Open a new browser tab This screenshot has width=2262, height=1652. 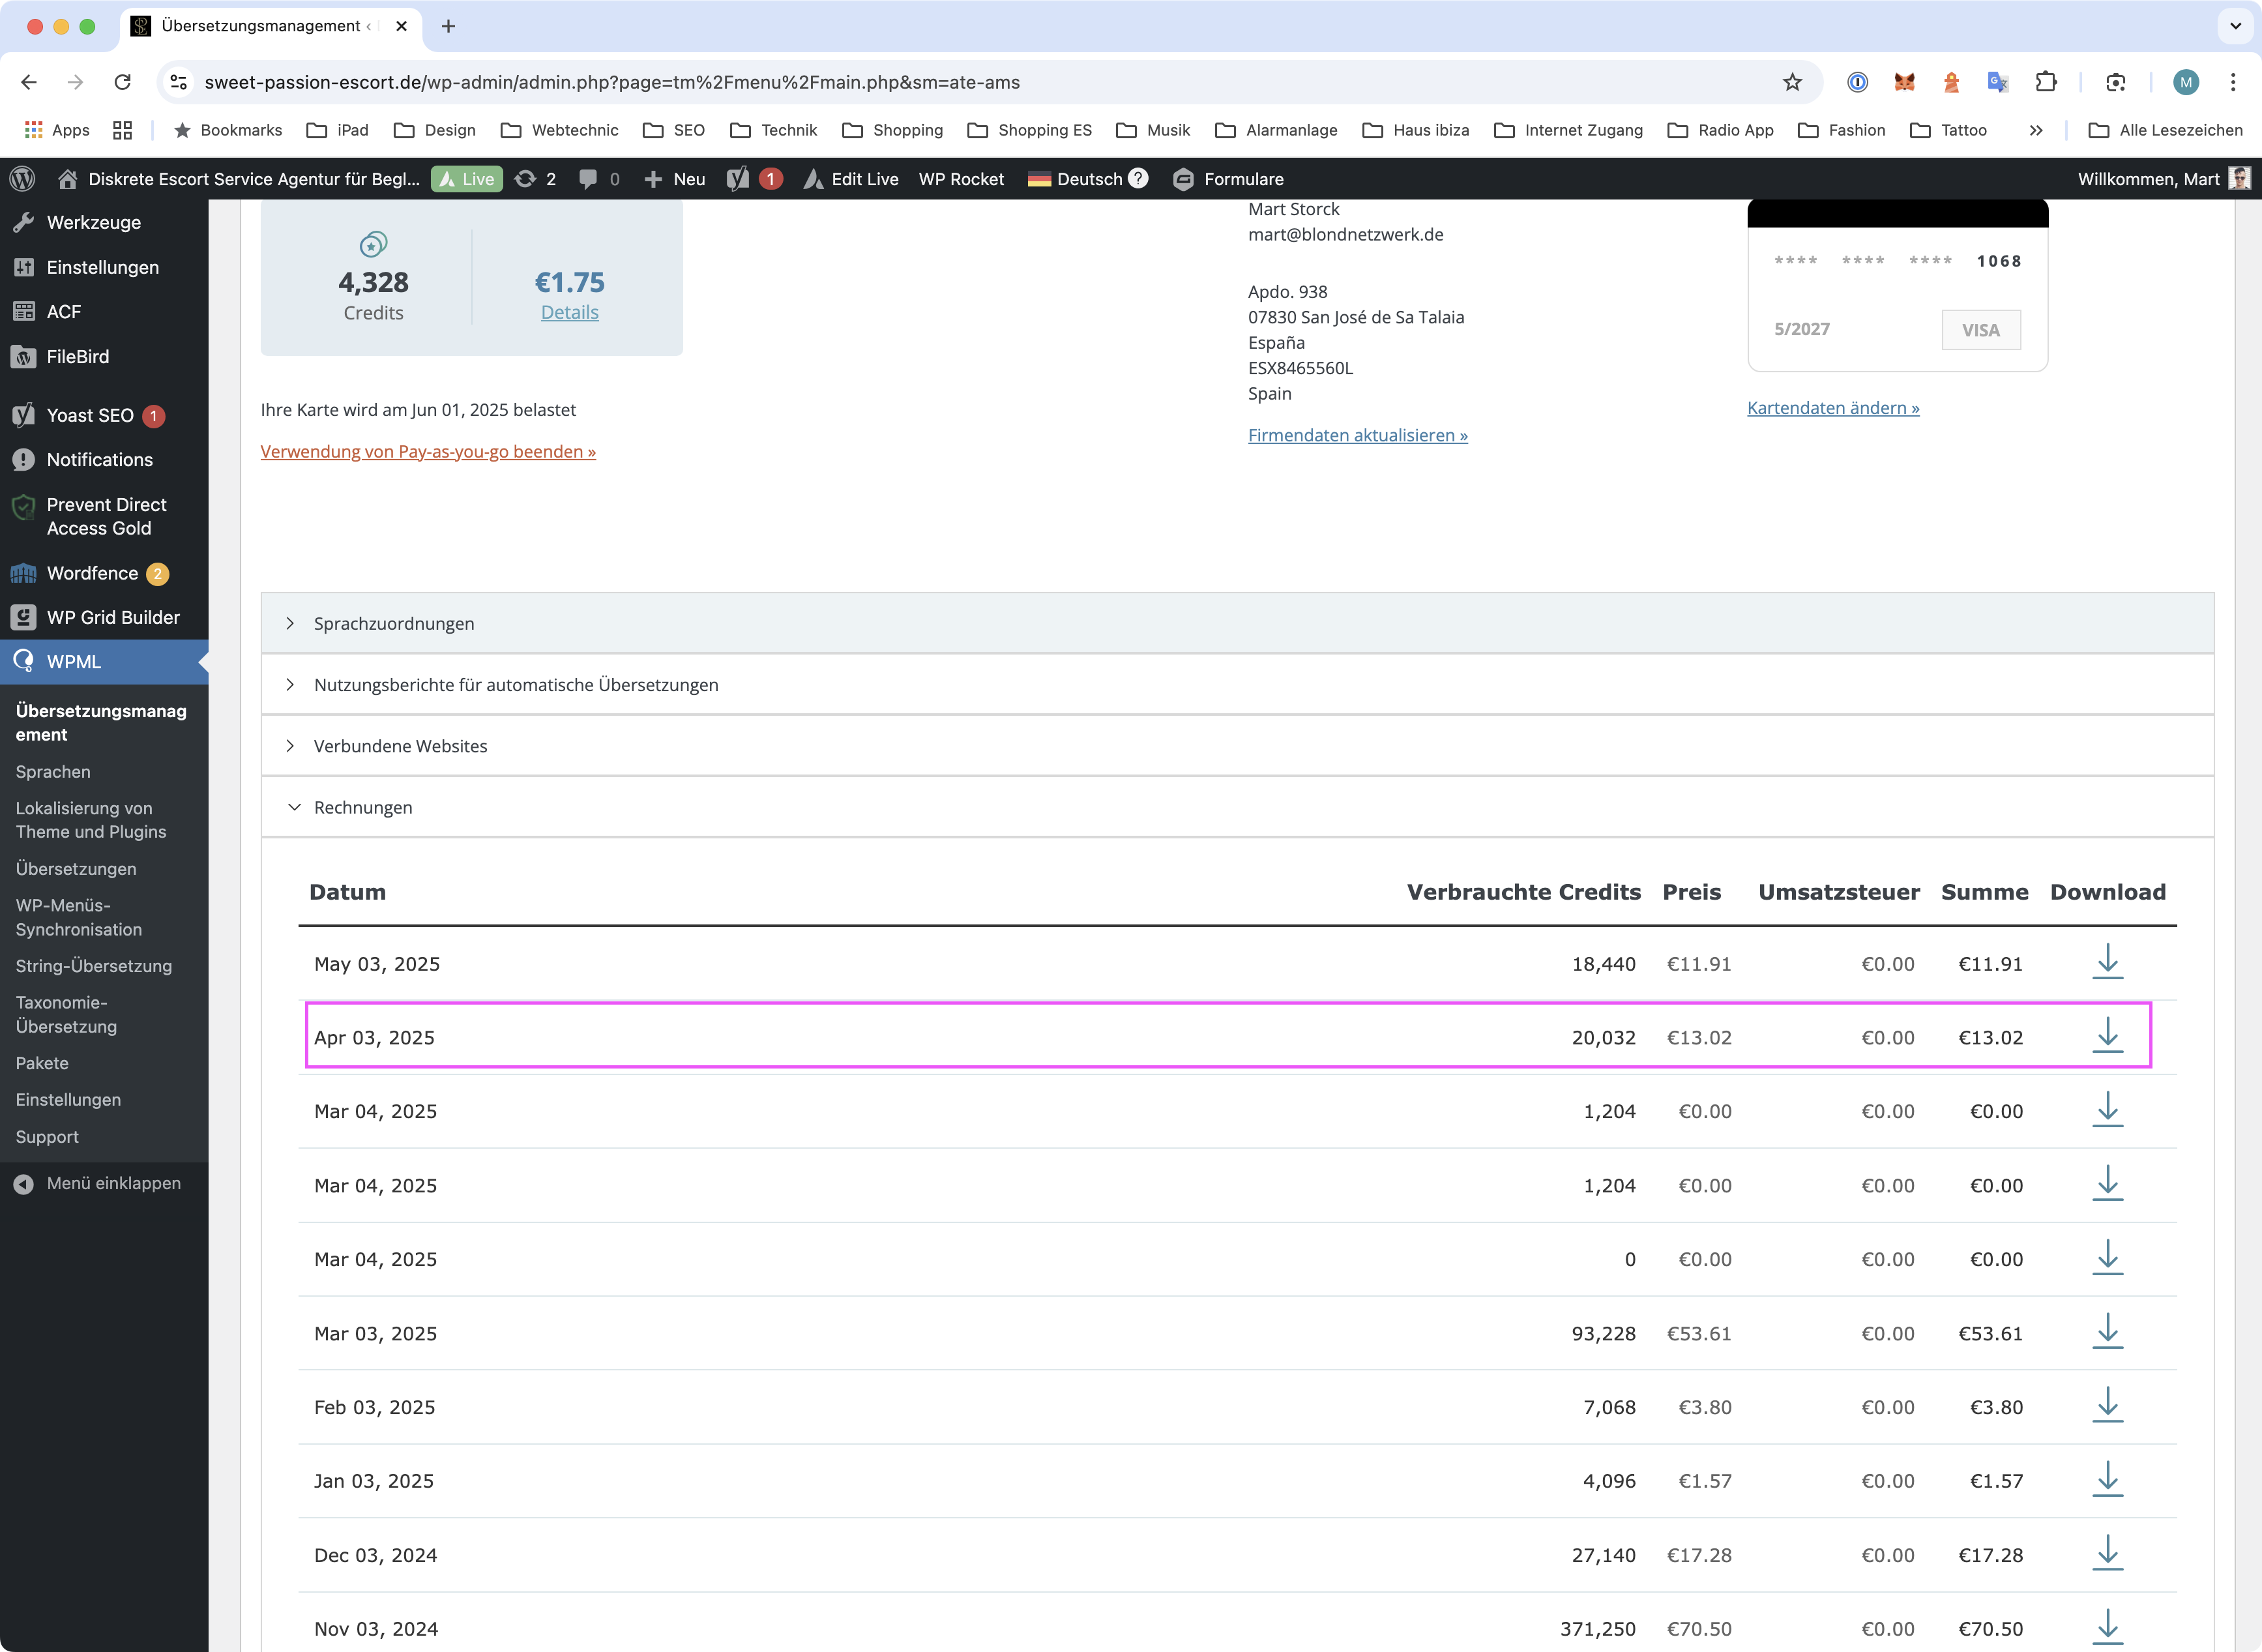[448, 26]
